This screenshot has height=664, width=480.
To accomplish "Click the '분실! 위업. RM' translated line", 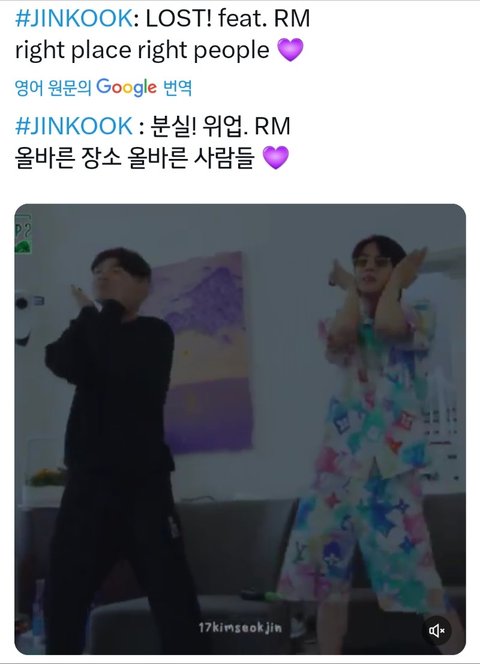I will pos(220,126).
